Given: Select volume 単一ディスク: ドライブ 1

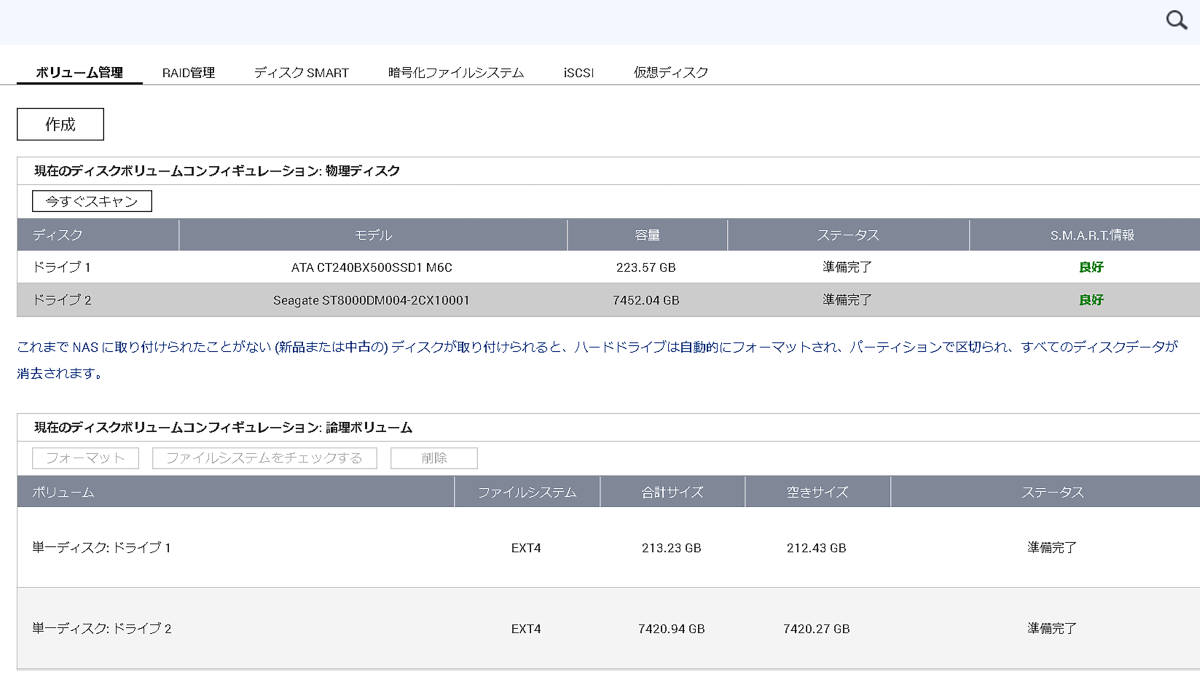Looking at the screenshot, I should 101,547.
